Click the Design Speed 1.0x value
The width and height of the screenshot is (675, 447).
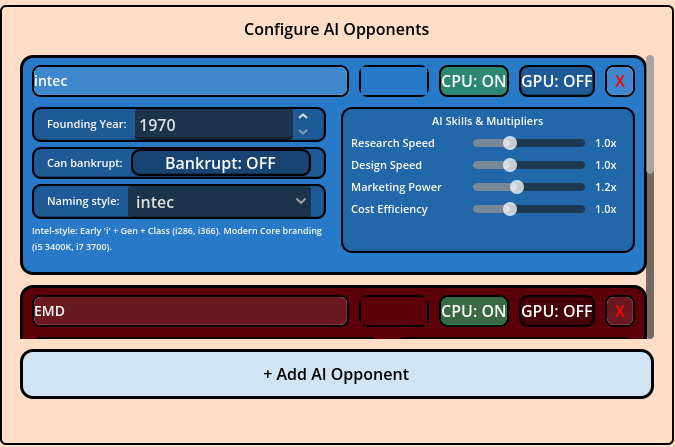pyautogui.click(x=606, y=165)
